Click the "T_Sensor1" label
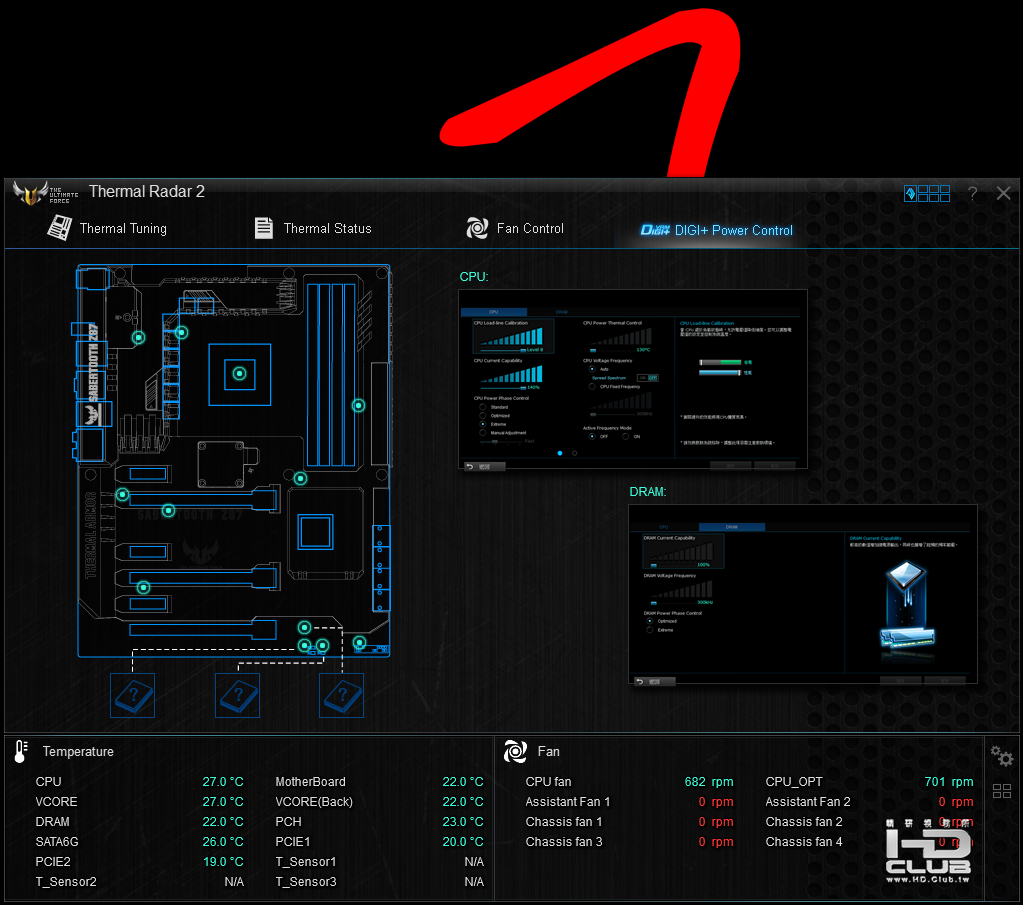Screen dimensions: 1023x905 point(306,862)
